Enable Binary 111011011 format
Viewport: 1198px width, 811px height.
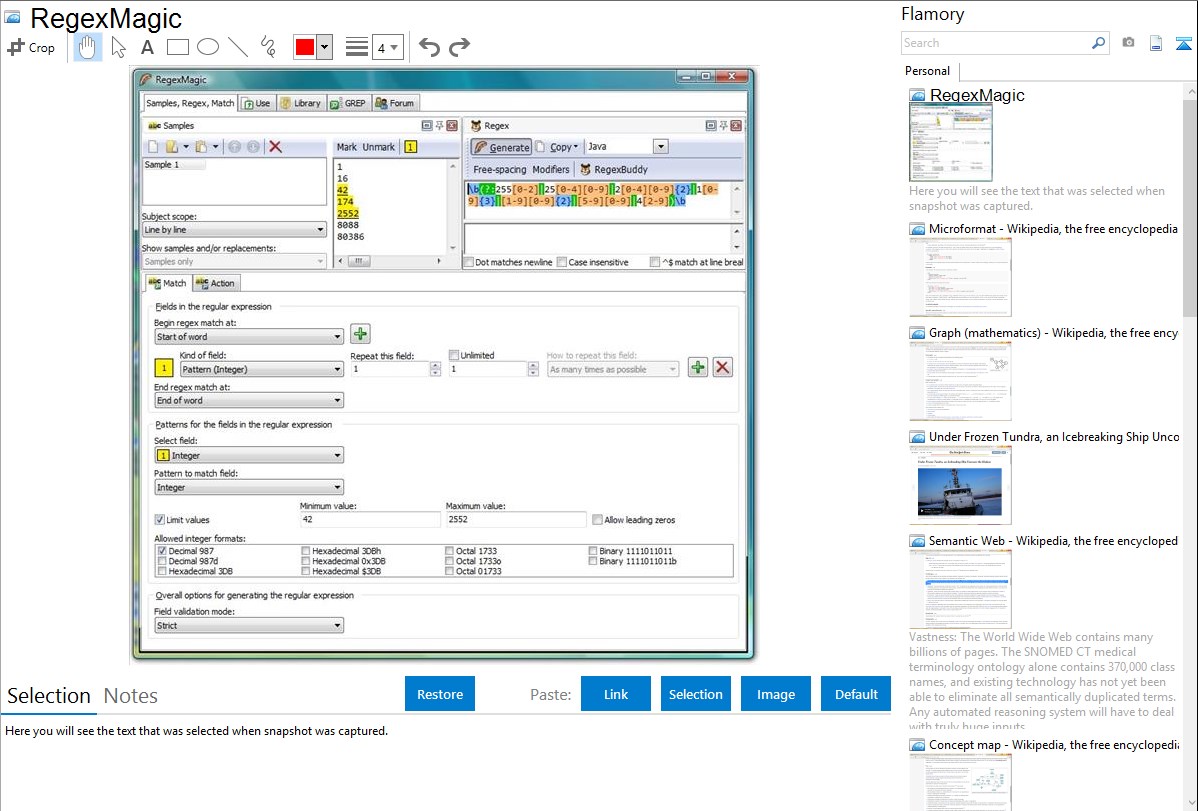point(593,550)
